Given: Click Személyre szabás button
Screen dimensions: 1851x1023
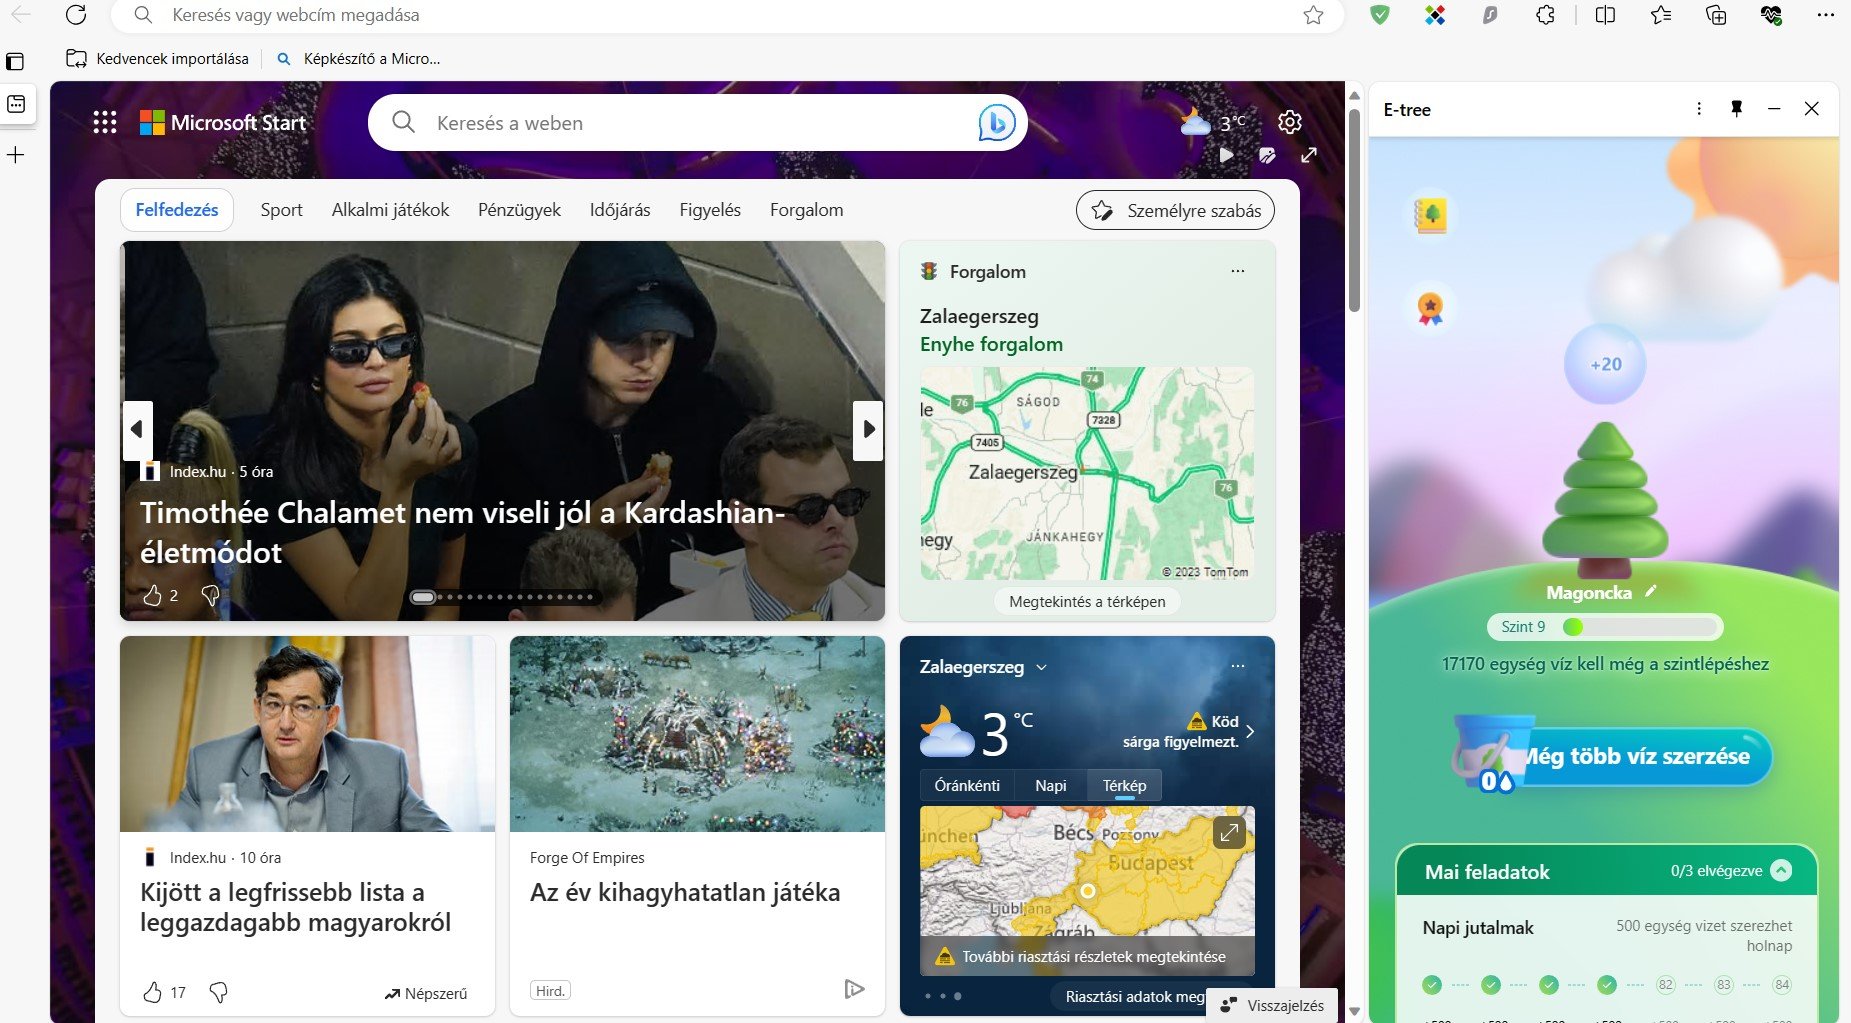Looking at the screenshot, I should tap(1175, 210).
